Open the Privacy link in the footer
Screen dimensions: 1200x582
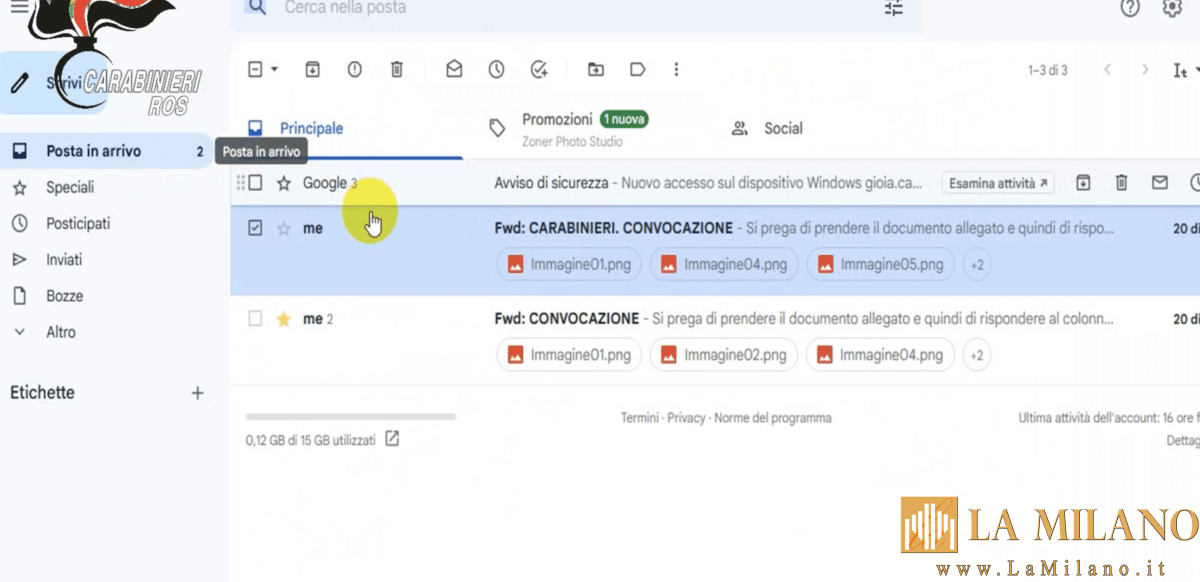(x=686, y=418)
